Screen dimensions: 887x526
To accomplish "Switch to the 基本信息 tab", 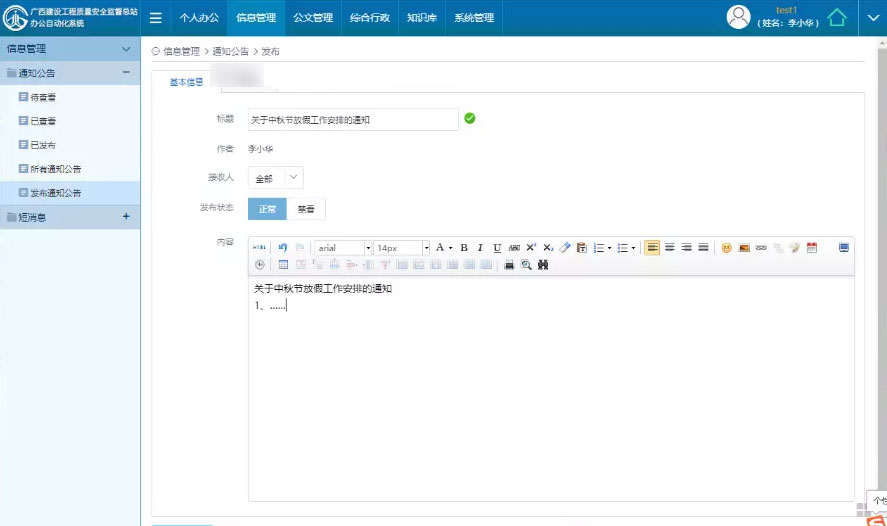I will point(187,82).
